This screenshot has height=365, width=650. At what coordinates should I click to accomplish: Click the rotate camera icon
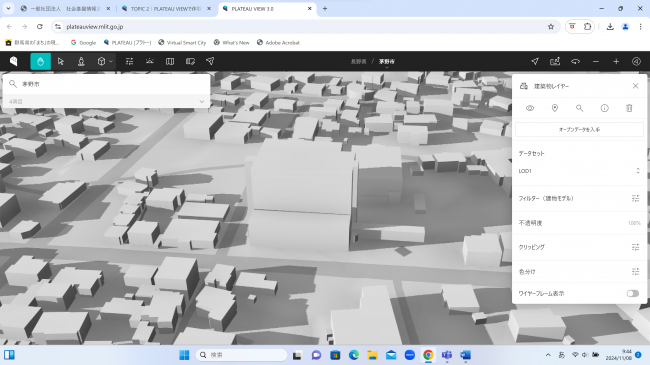coord(575,61)
